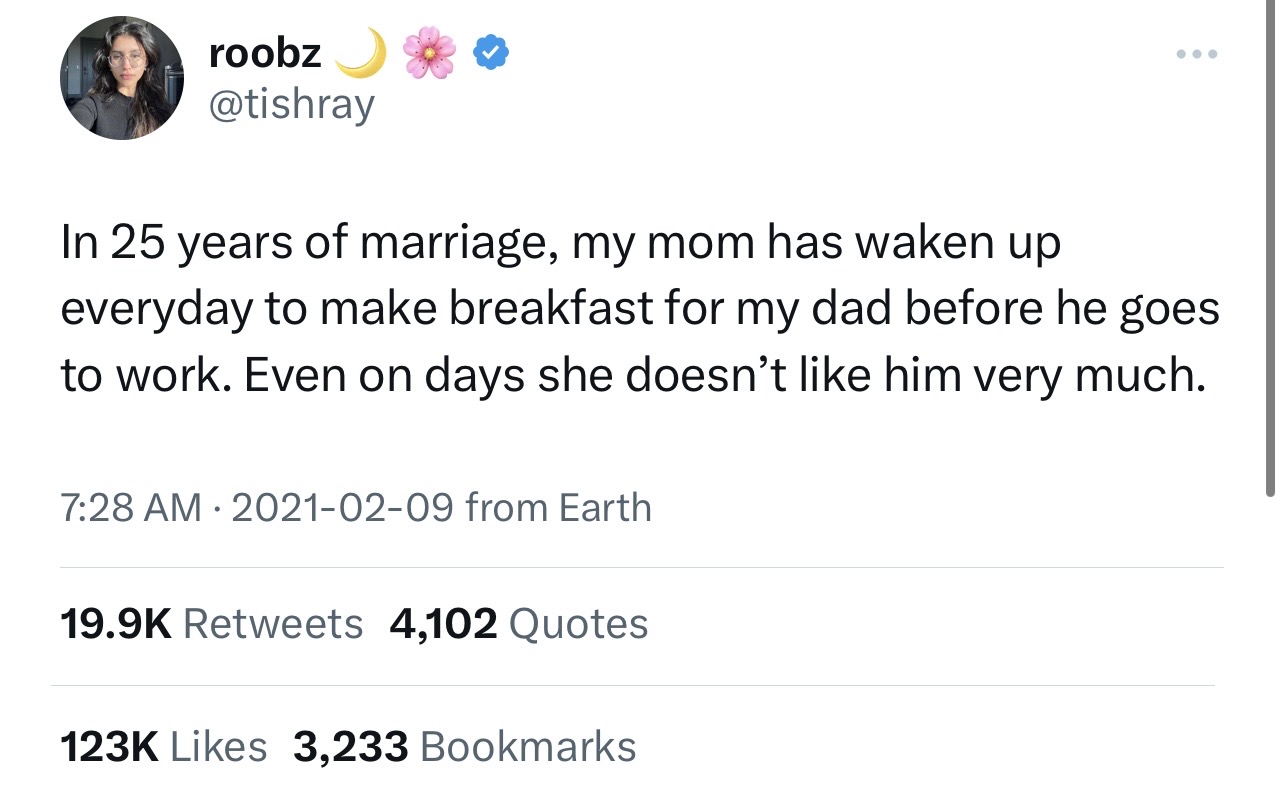Click the crescent moon emoji
Screen dimensions: 1284x799
(x=360, y=52)
